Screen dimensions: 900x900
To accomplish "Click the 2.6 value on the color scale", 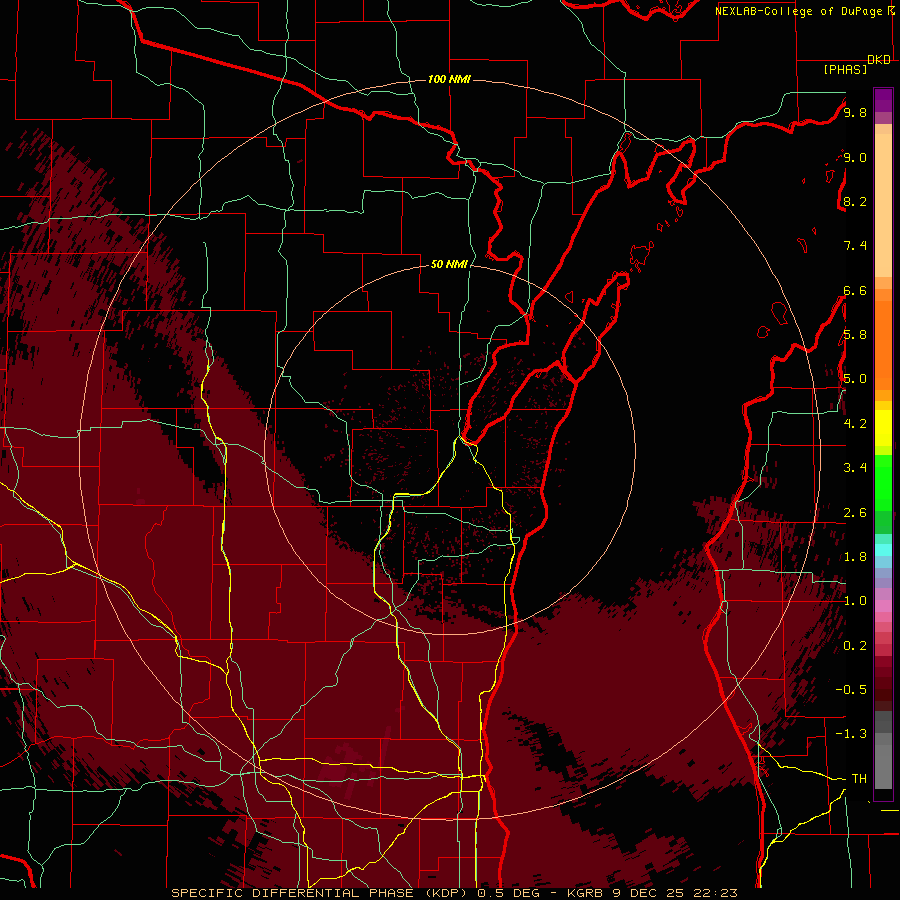I will tap(855, 512).
